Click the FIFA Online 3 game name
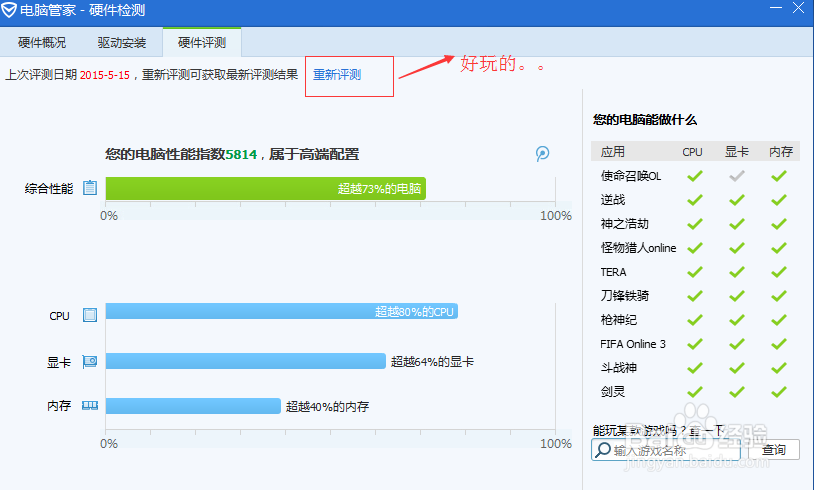814x490 pixels. click(633, 344)
